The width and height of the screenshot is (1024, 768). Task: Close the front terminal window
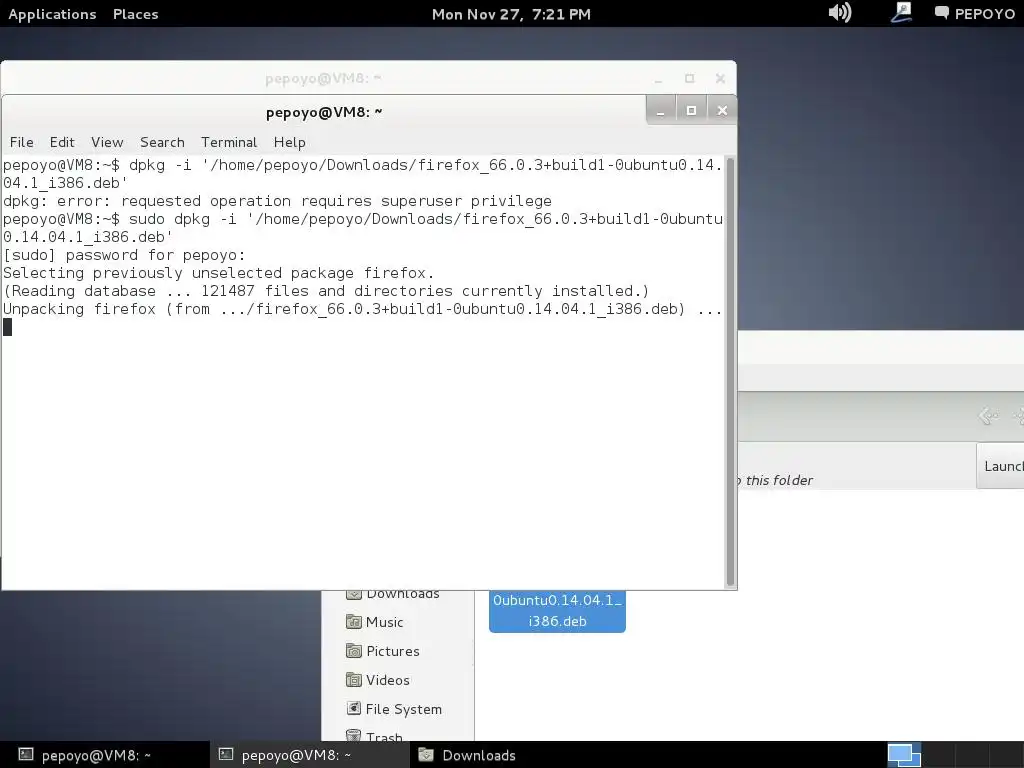[722, 111]
